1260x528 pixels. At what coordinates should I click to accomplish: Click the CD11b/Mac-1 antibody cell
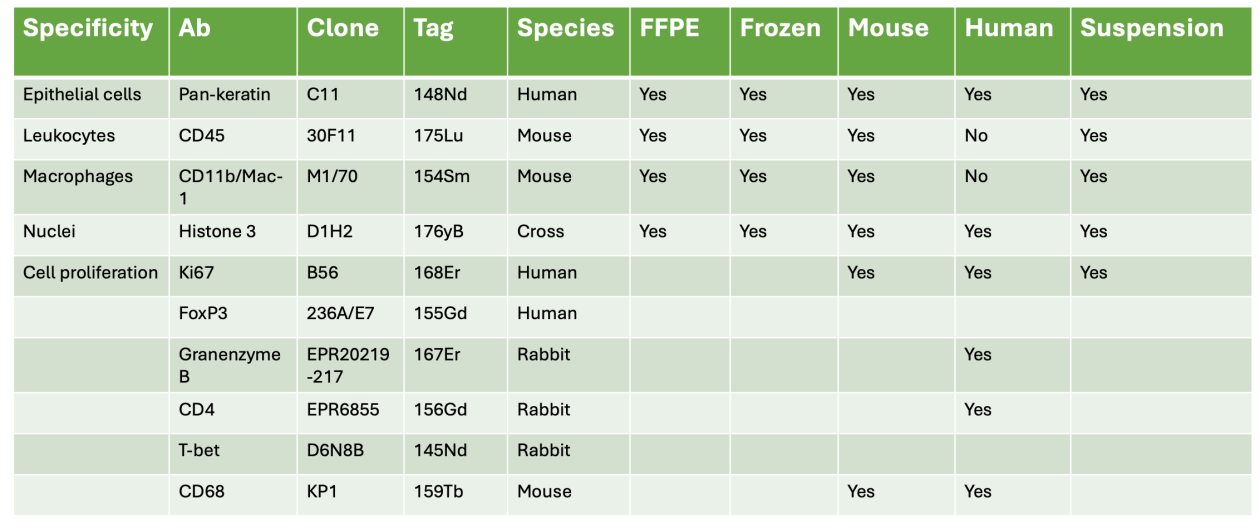[x=230, y=187]
